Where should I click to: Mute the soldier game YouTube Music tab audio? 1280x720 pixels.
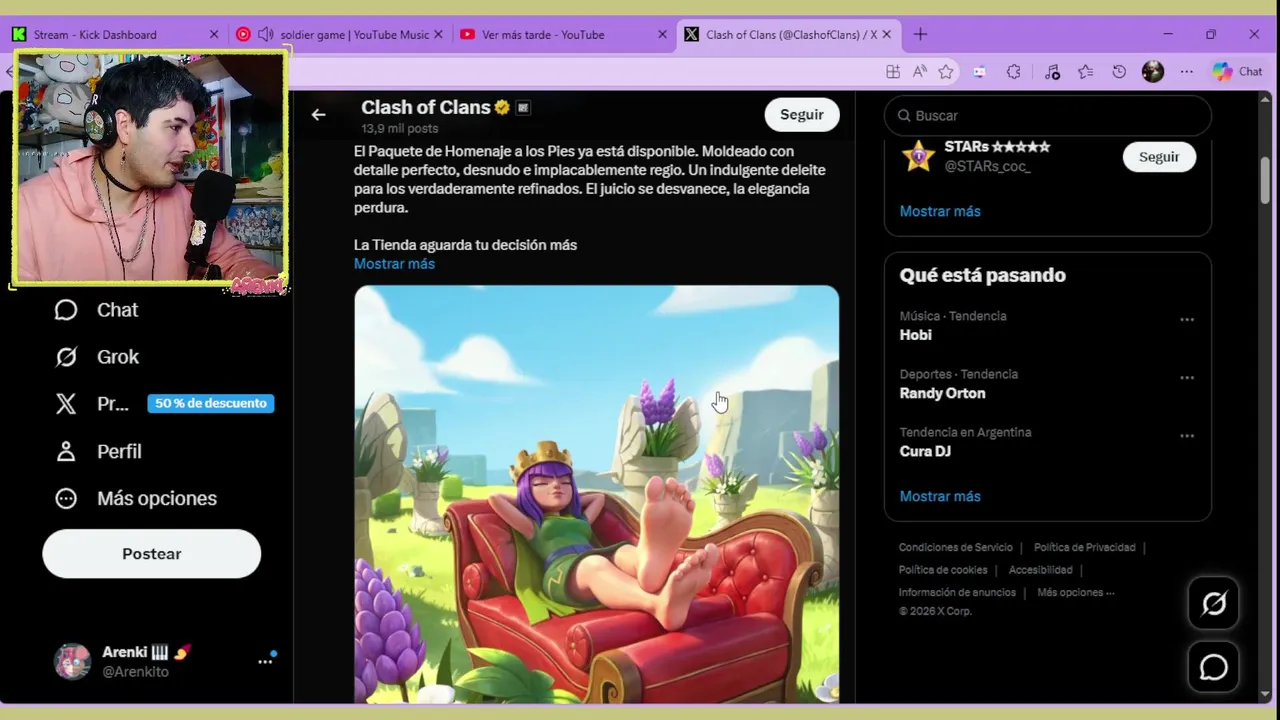tap(265, 34)
